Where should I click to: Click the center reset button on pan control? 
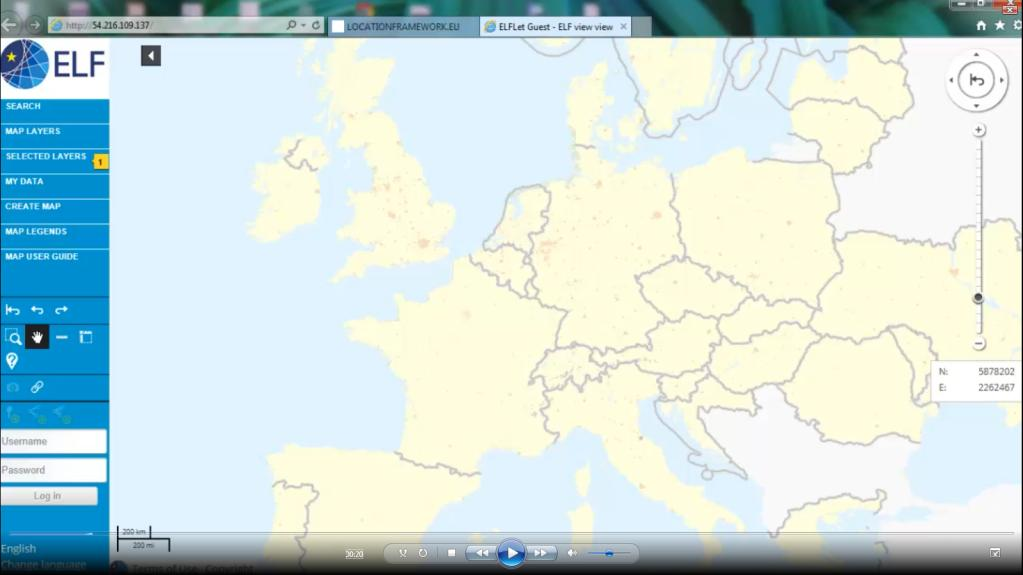(976, 80)
